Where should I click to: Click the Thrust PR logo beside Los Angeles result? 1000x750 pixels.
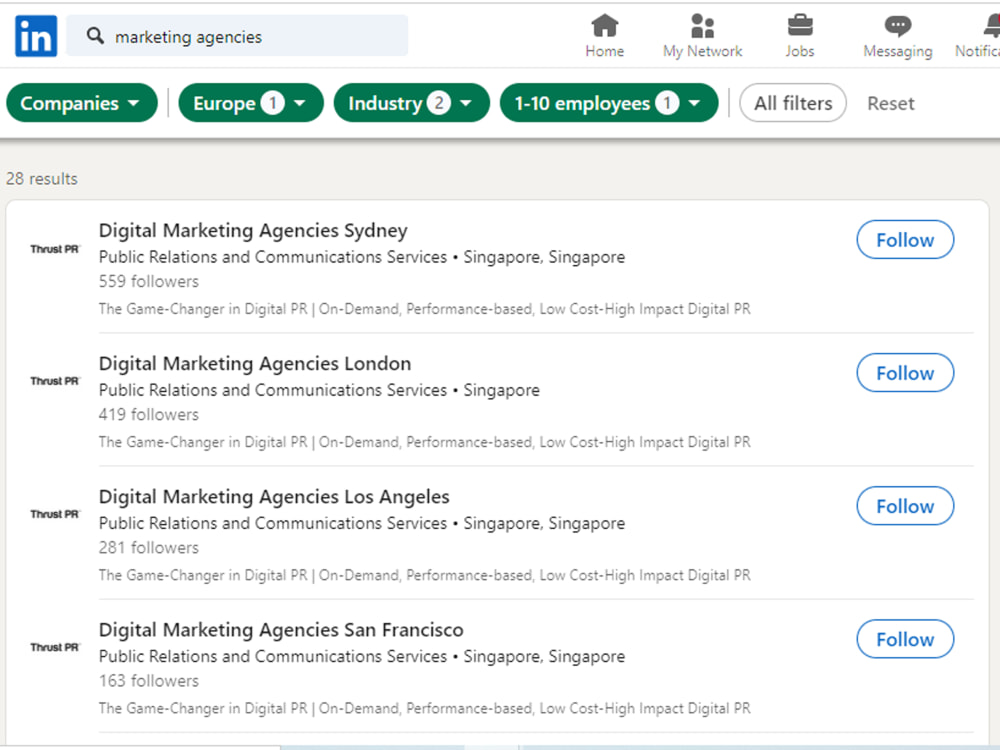click(55, 514)
